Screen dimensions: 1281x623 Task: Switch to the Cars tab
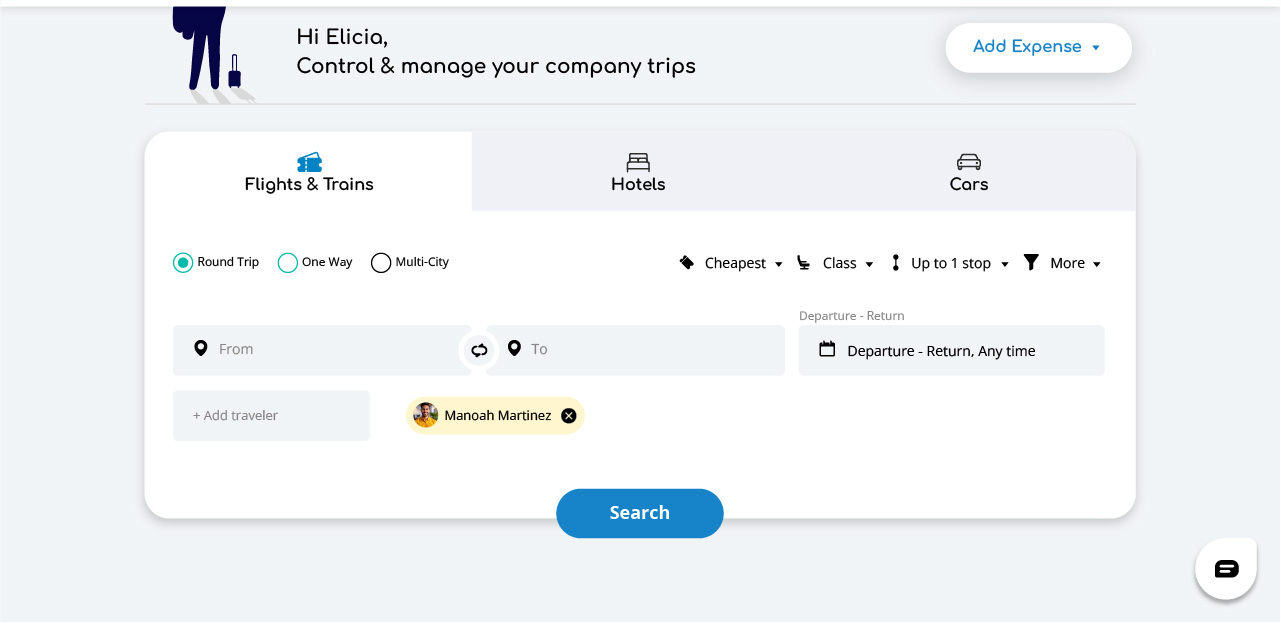[x=968, y=172]
